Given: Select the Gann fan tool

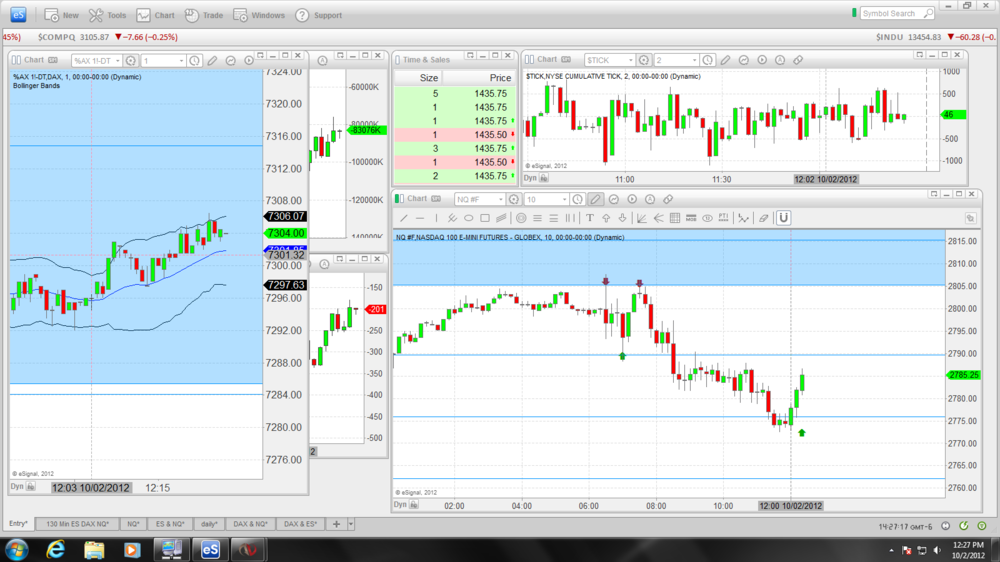Looking at the screenshot, I should coord(642,218).
